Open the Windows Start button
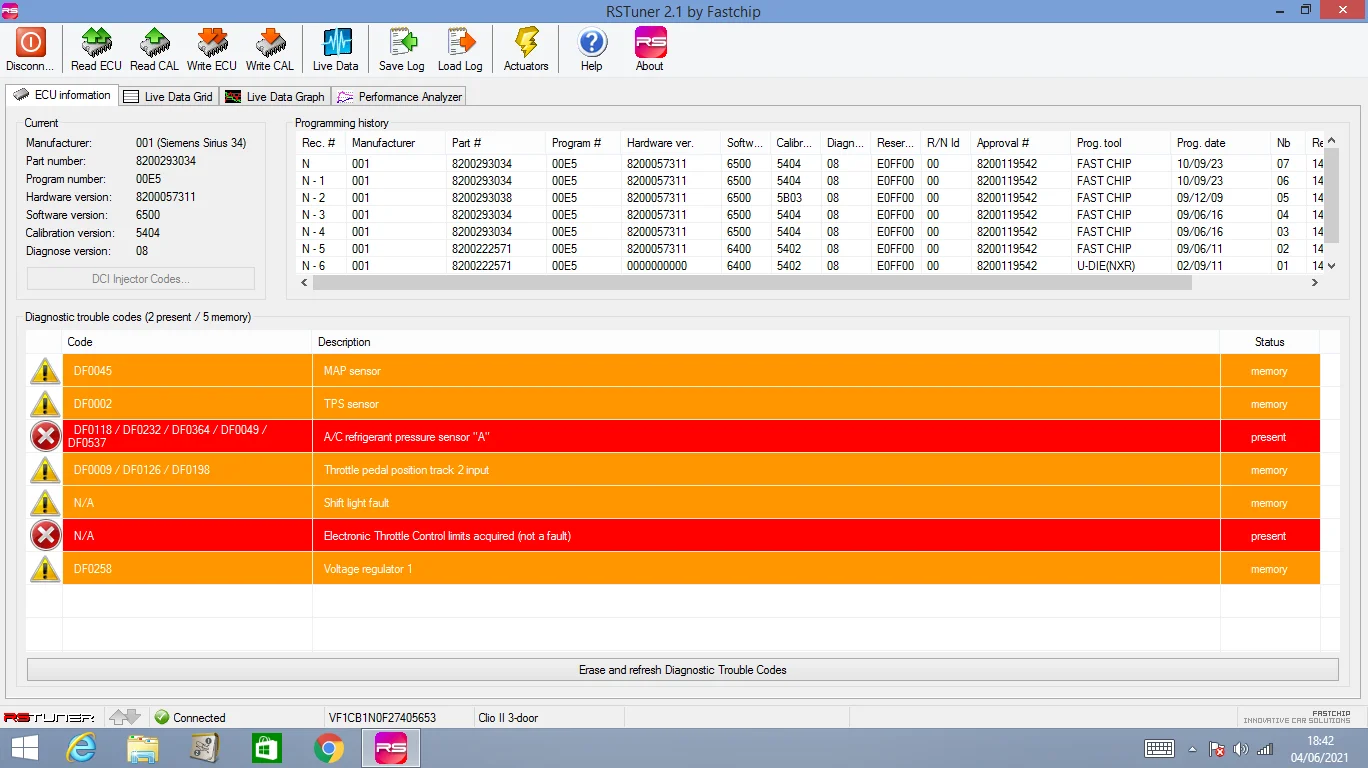The height and width of the screenshot is (768, 1368). coord(25,748)
